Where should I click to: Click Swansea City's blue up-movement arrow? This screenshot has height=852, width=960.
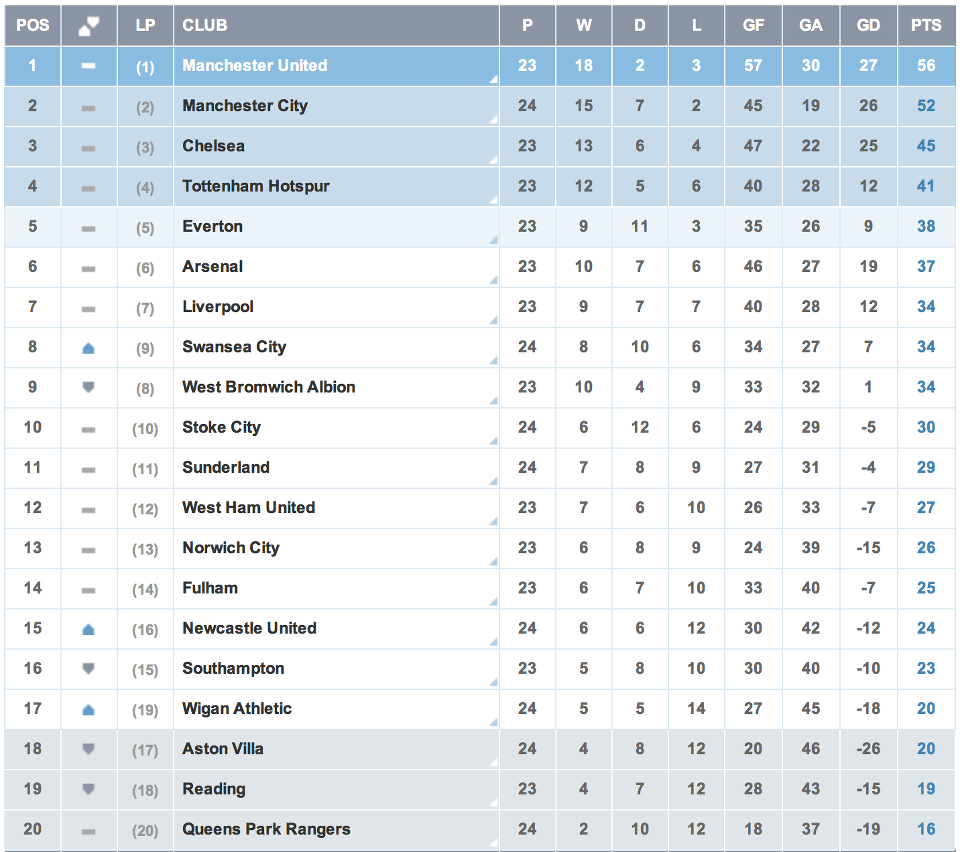pyautogui.click(x=88, y=347)
